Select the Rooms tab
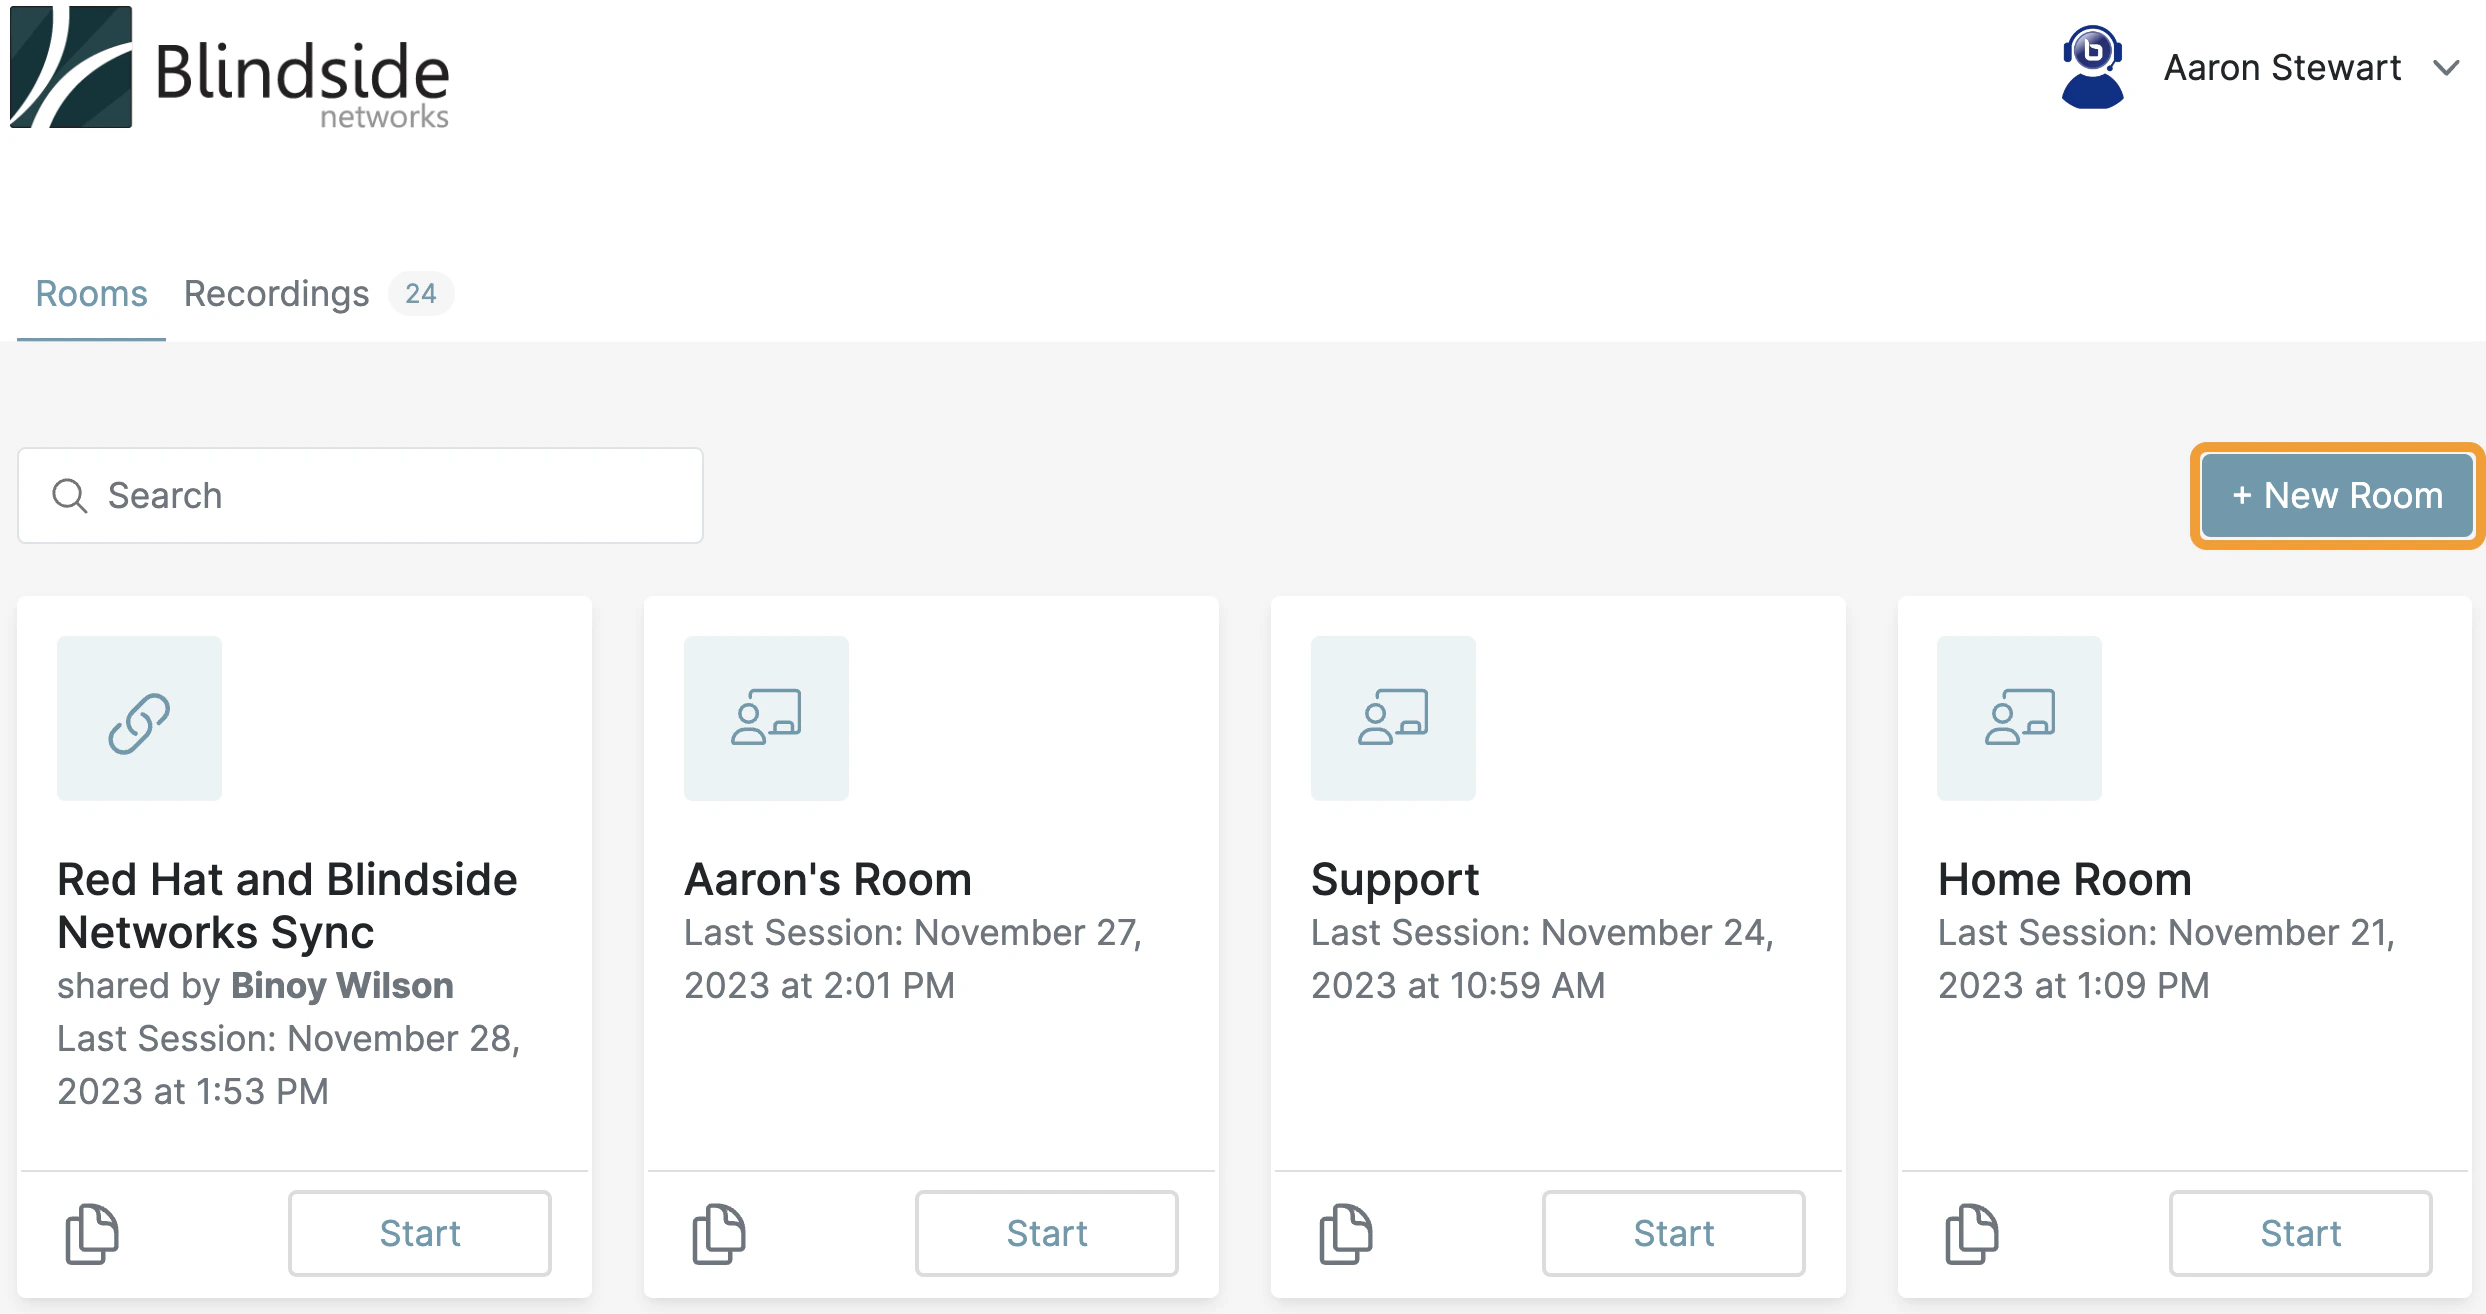Image resolution: width=2486 pixels, height=1314 pixels. pos(89,293)
